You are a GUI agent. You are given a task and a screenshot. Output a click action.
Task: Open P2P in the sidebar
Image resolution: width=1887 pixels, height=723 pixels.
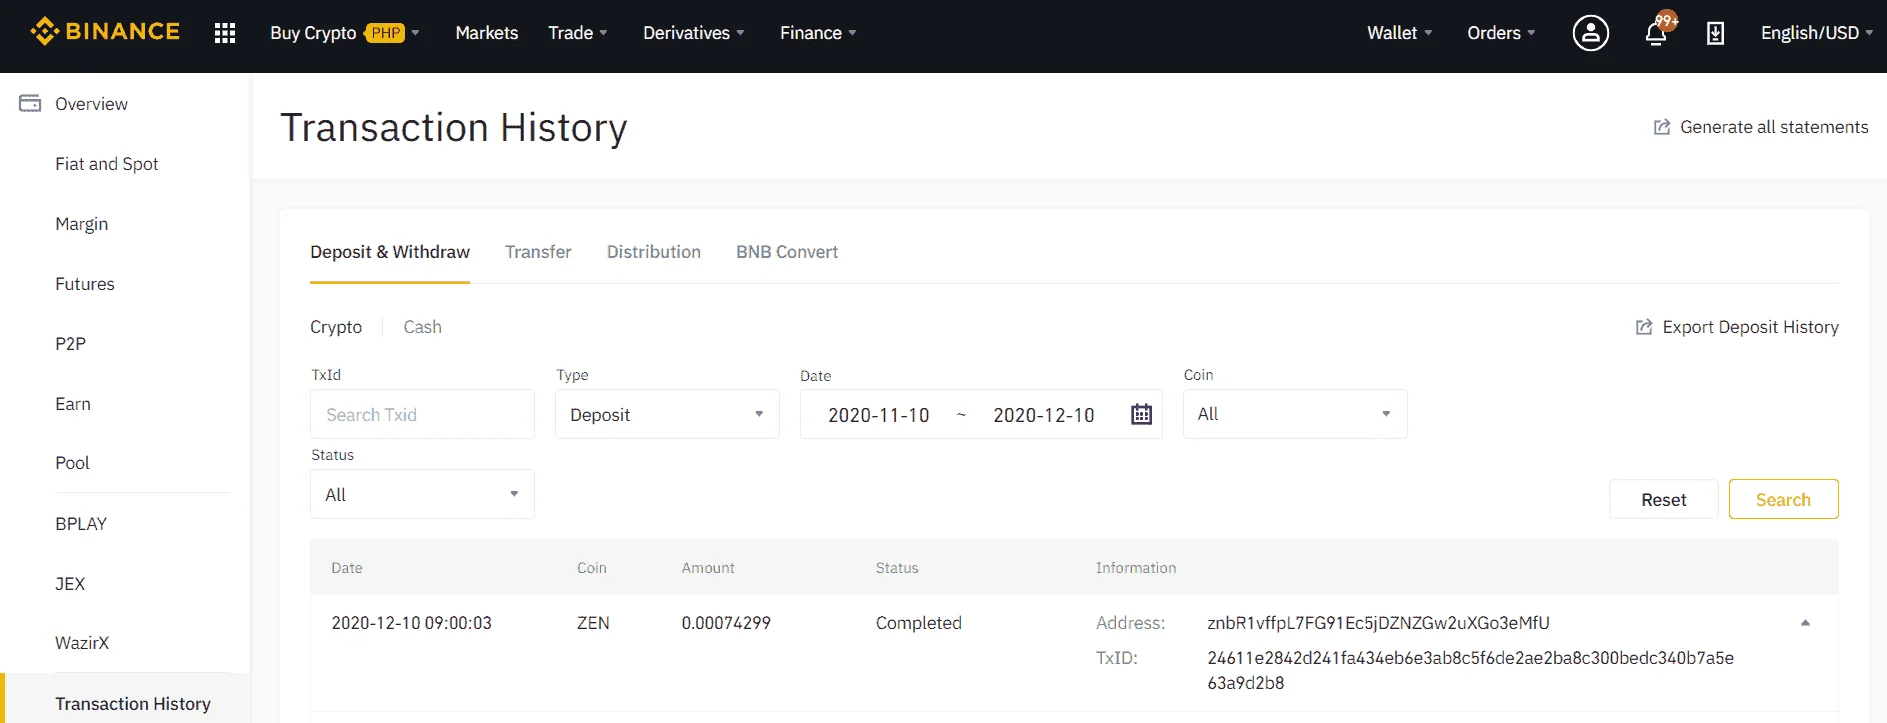tap(70, 344)
